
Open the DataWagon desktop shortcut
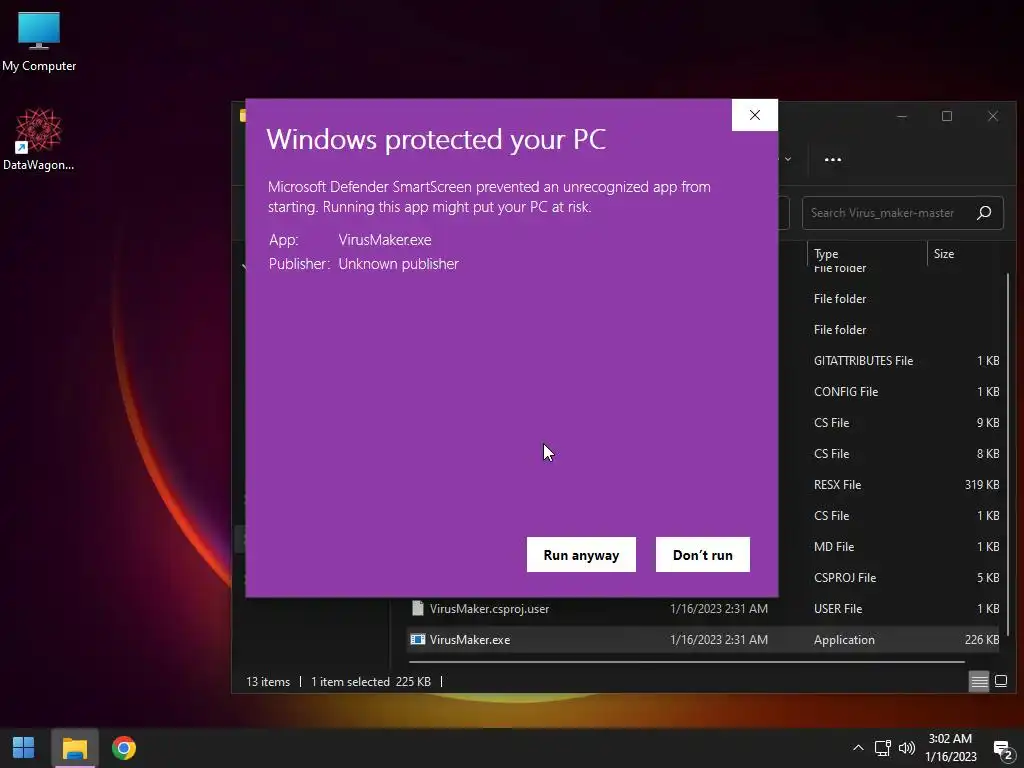pyautogui.click(x=39, y=139)
